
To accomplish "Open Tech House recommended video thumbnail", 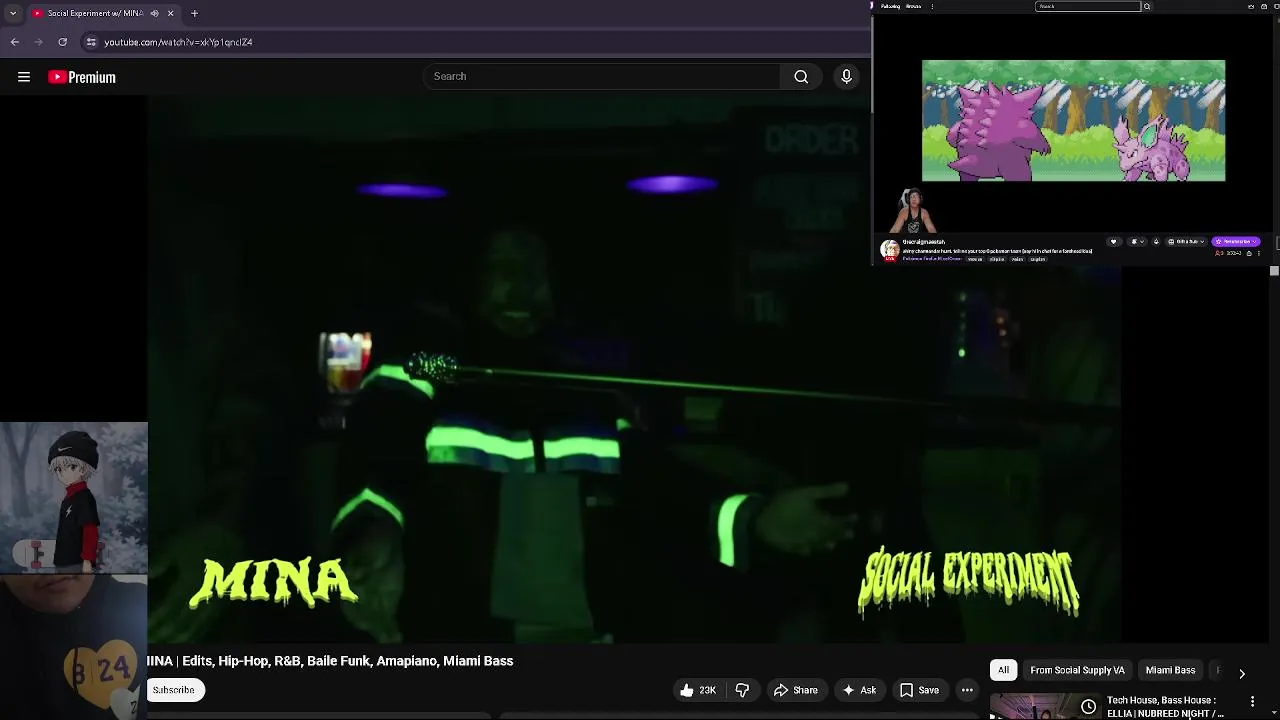I will tap(1044, 707).
